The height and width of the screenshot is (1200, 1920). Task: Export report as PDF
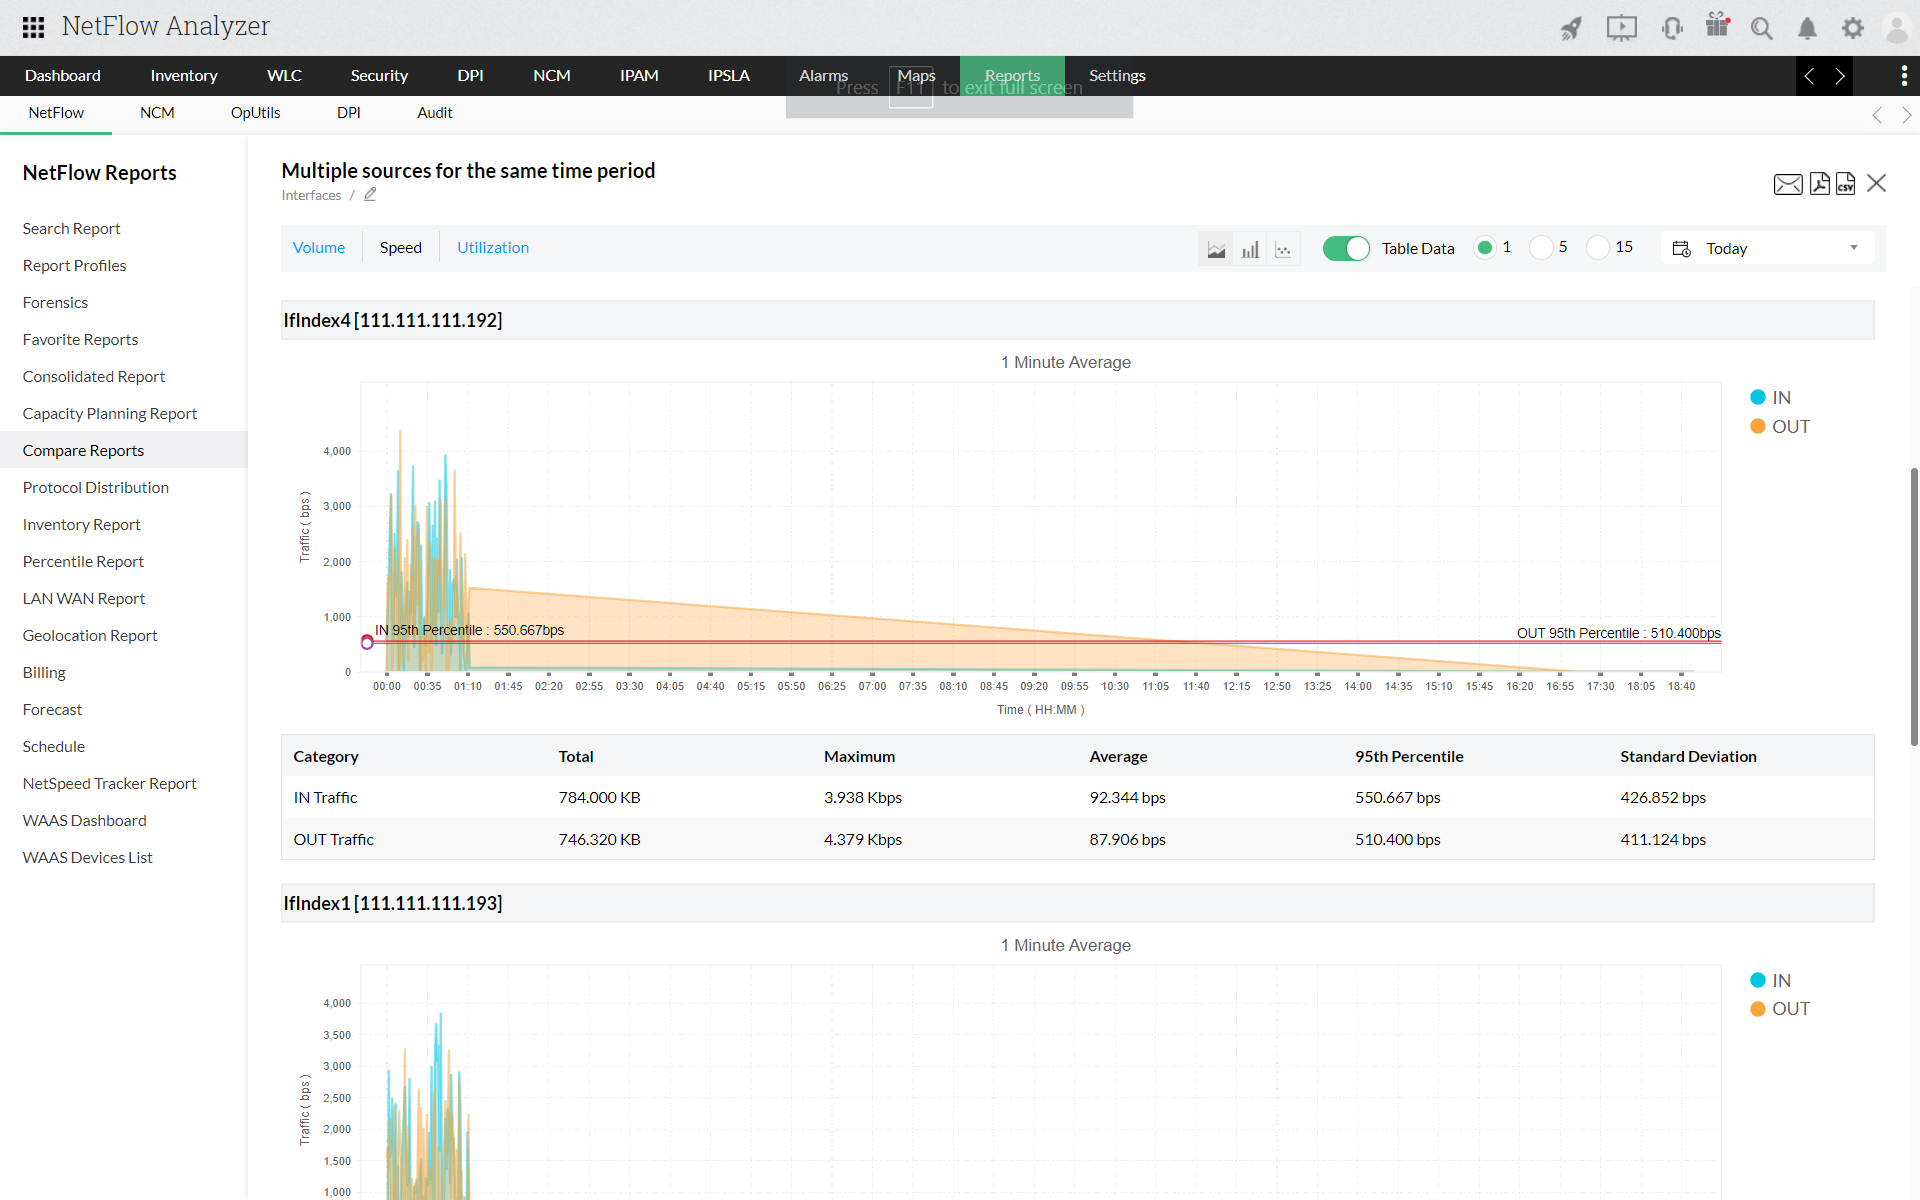pyautogui.click(x=1819, y=184)
